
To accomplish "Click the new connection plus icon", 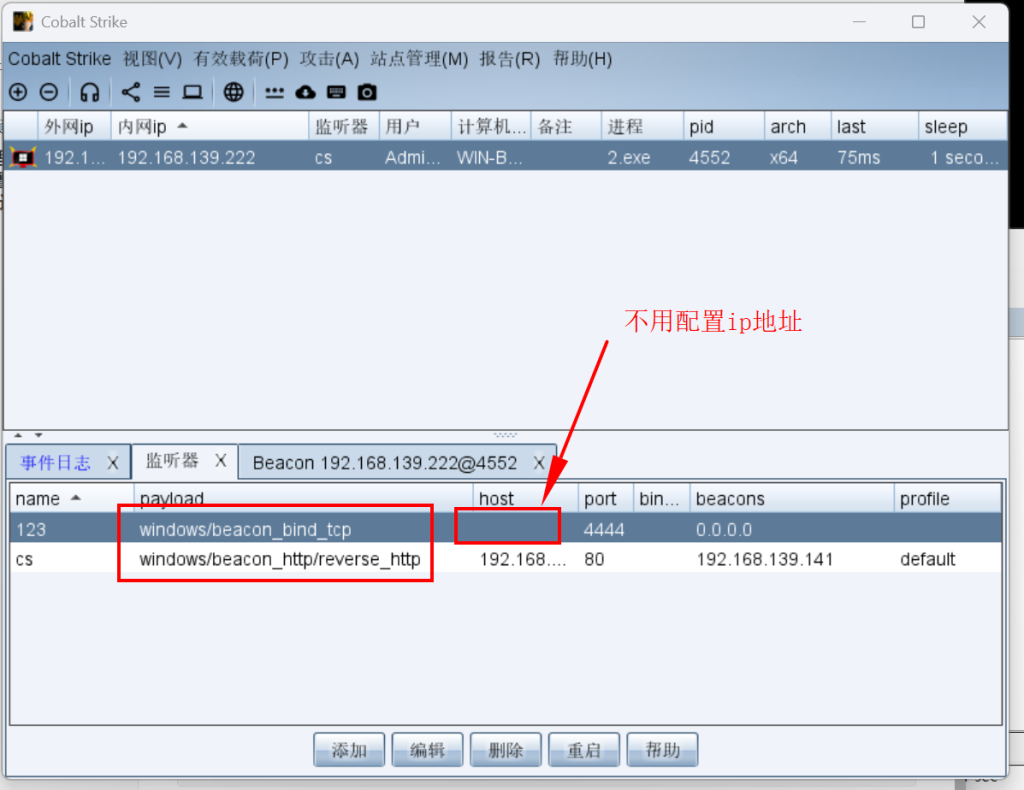I will point(18,92).
